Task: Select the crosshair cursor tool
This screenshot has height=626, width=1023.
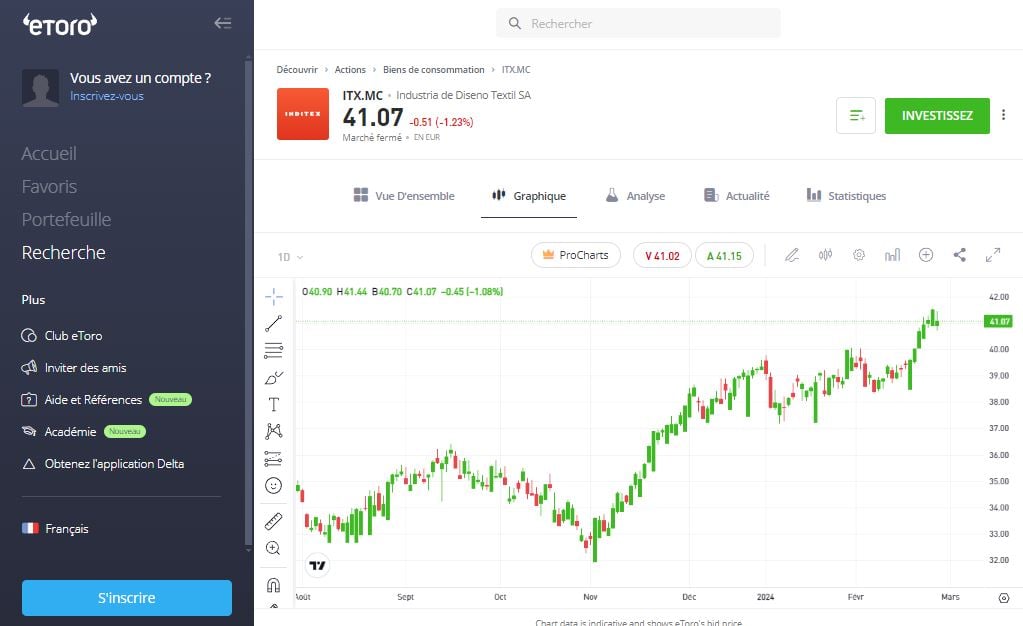Action: [x=272, y=296]
